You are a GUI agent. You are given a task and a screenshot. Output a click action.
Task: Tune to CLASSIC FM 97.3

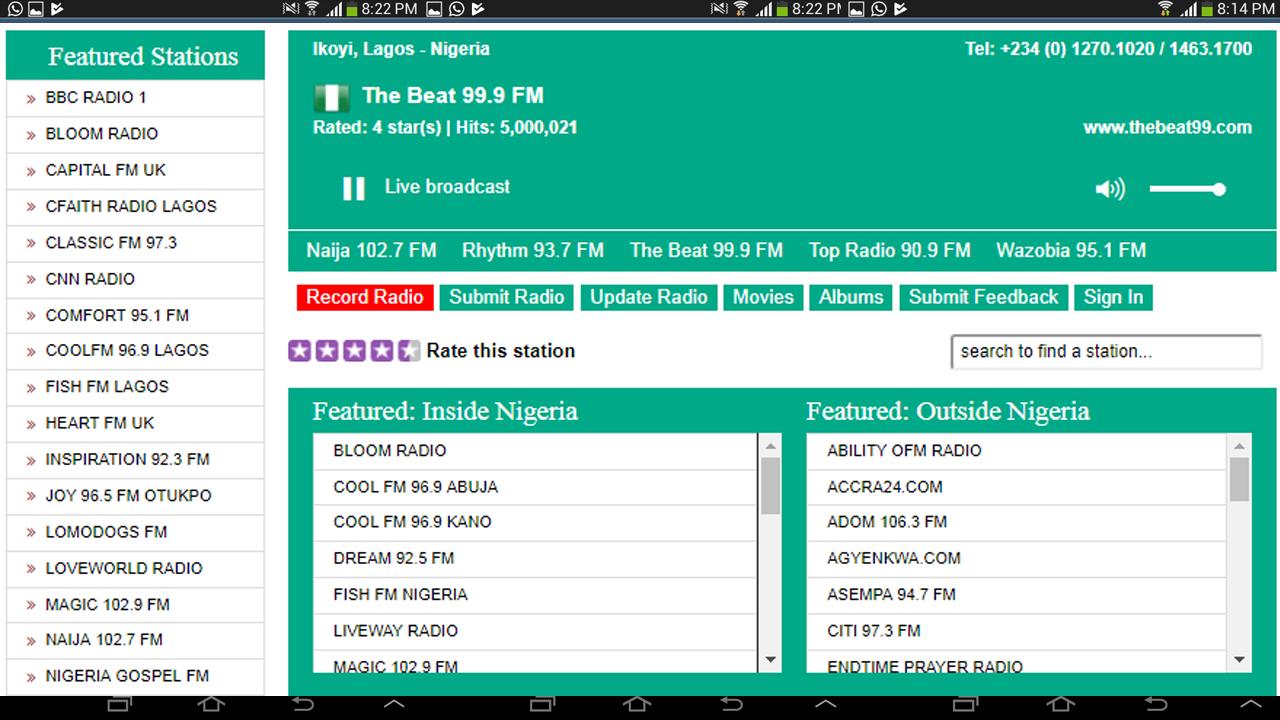(135, 243)
